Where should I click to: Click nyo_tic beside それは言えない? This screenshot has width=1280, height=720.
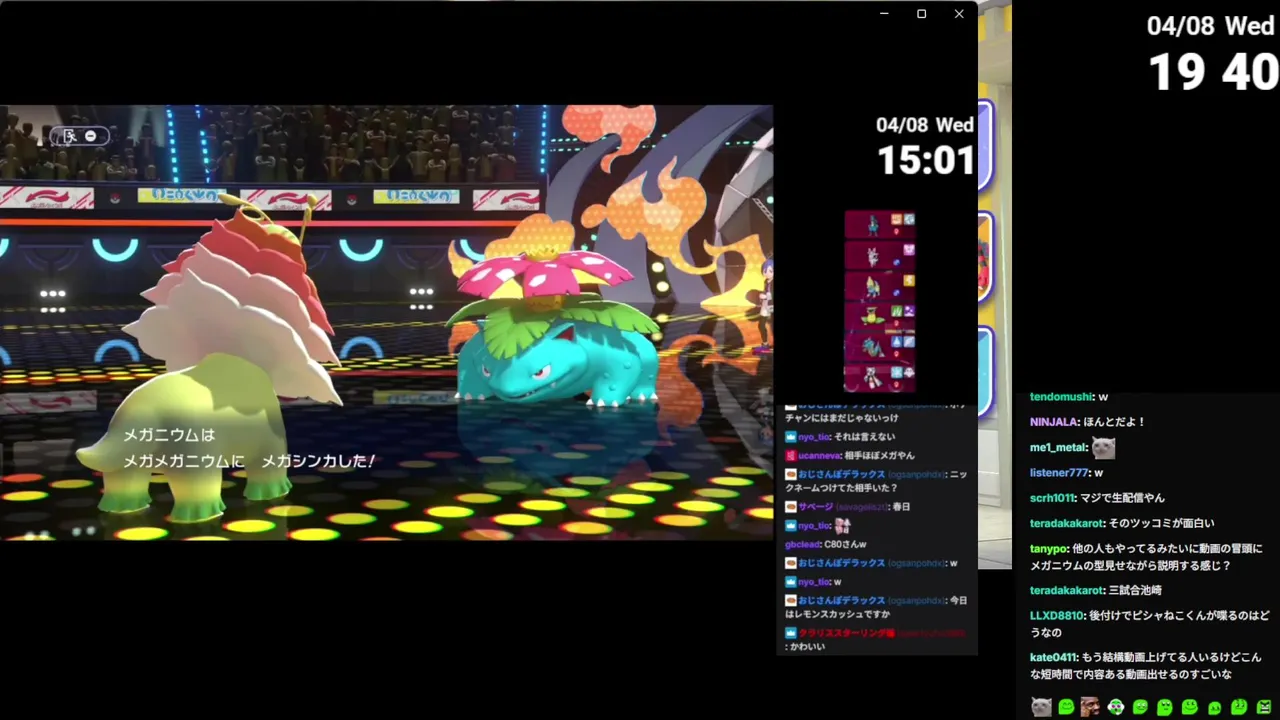[x=814, y=437]
